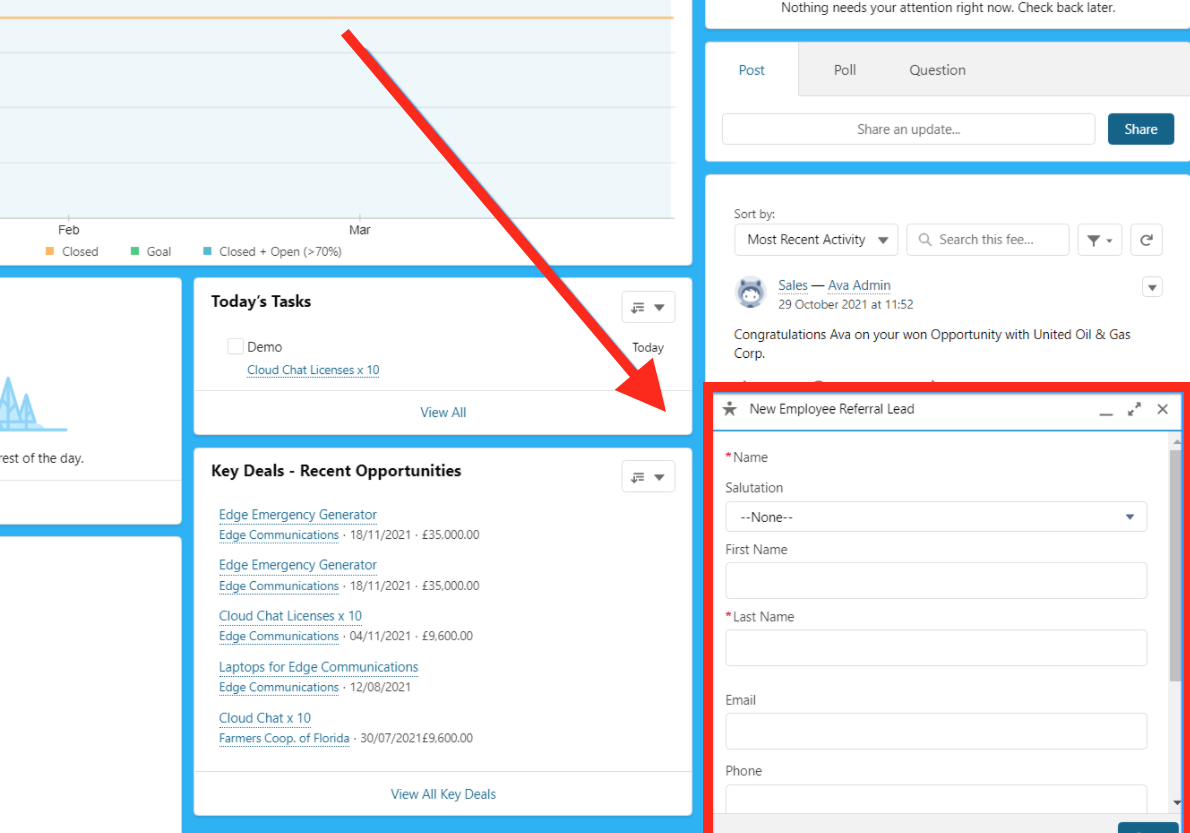The width and height of the screenshot is (1190, 833).
Task: Click the referral form vertical scrollbar
Action: pos(1176,565)
